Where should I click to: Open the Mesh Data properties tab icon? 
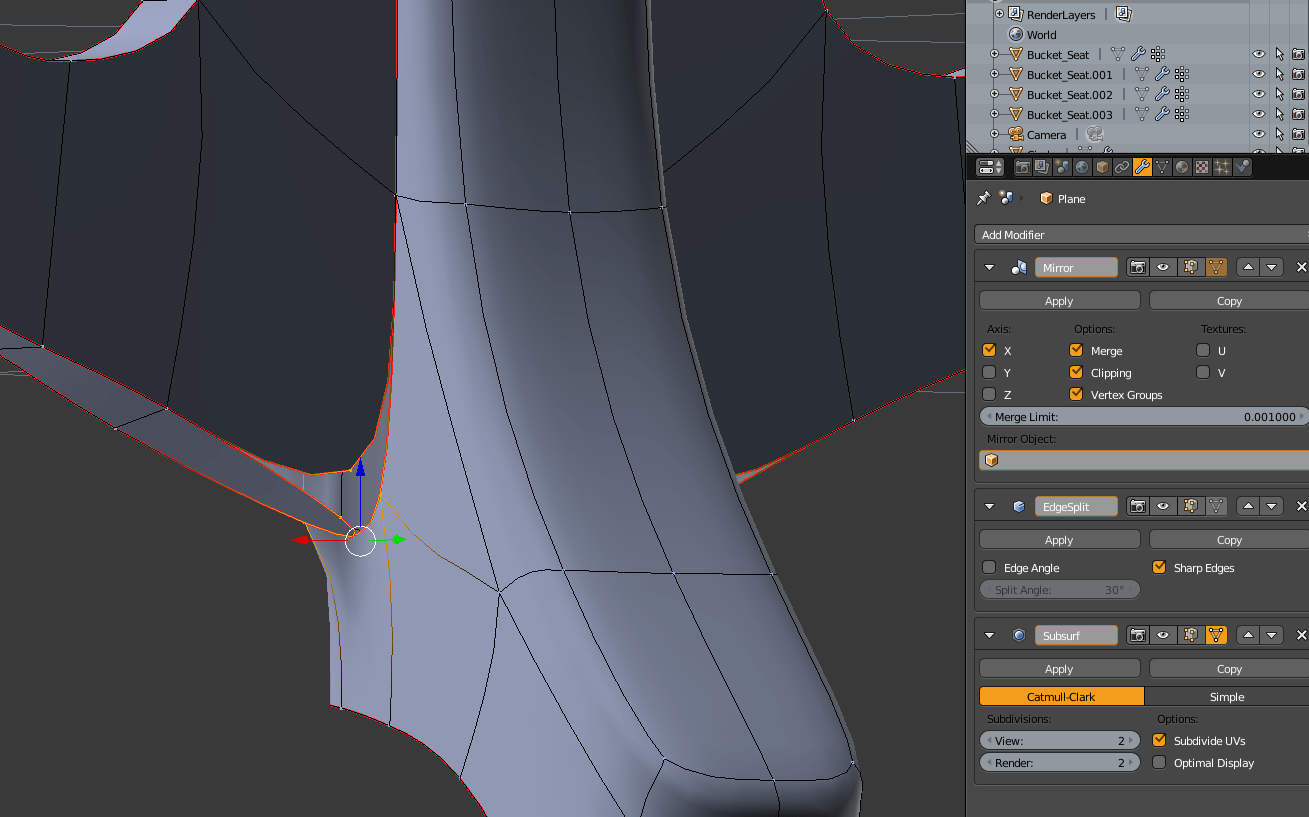tap(1162, 167)
